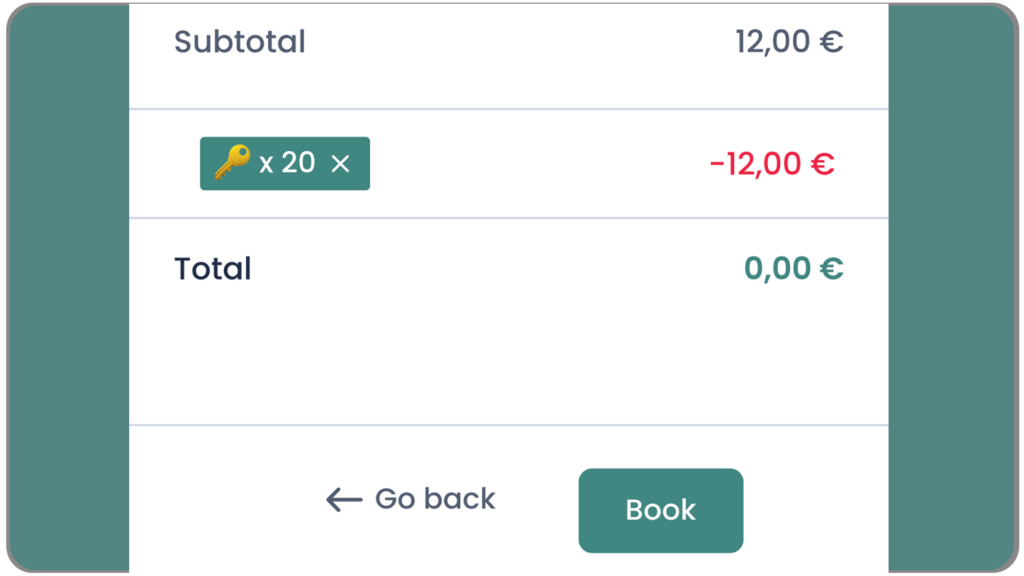The height and width of the screenshot is (576, 1024).
Task: Click empty white space below the Total row
Action: [x=508, y=360]
